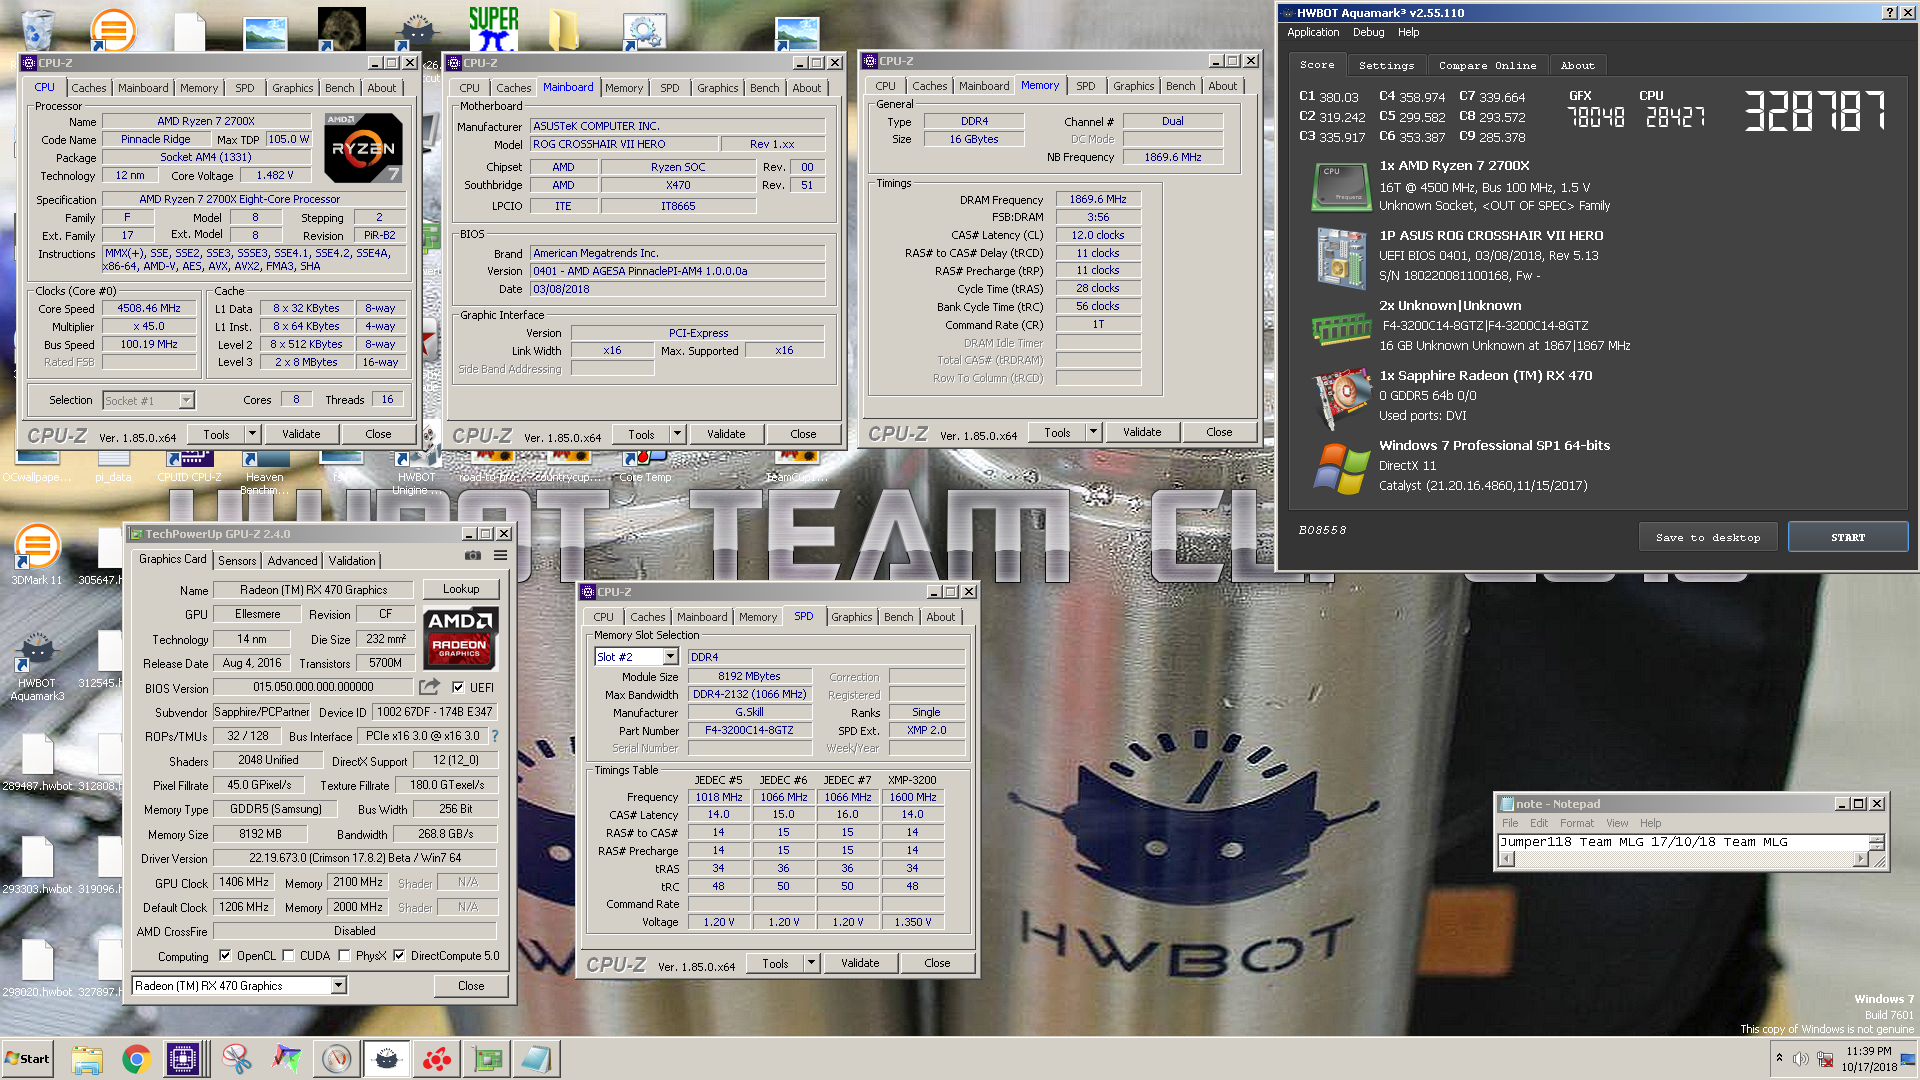This screenshot has height=1080, width=1920.
Task: Click the Close button in GPU-Z
Action: coord(471,986)
